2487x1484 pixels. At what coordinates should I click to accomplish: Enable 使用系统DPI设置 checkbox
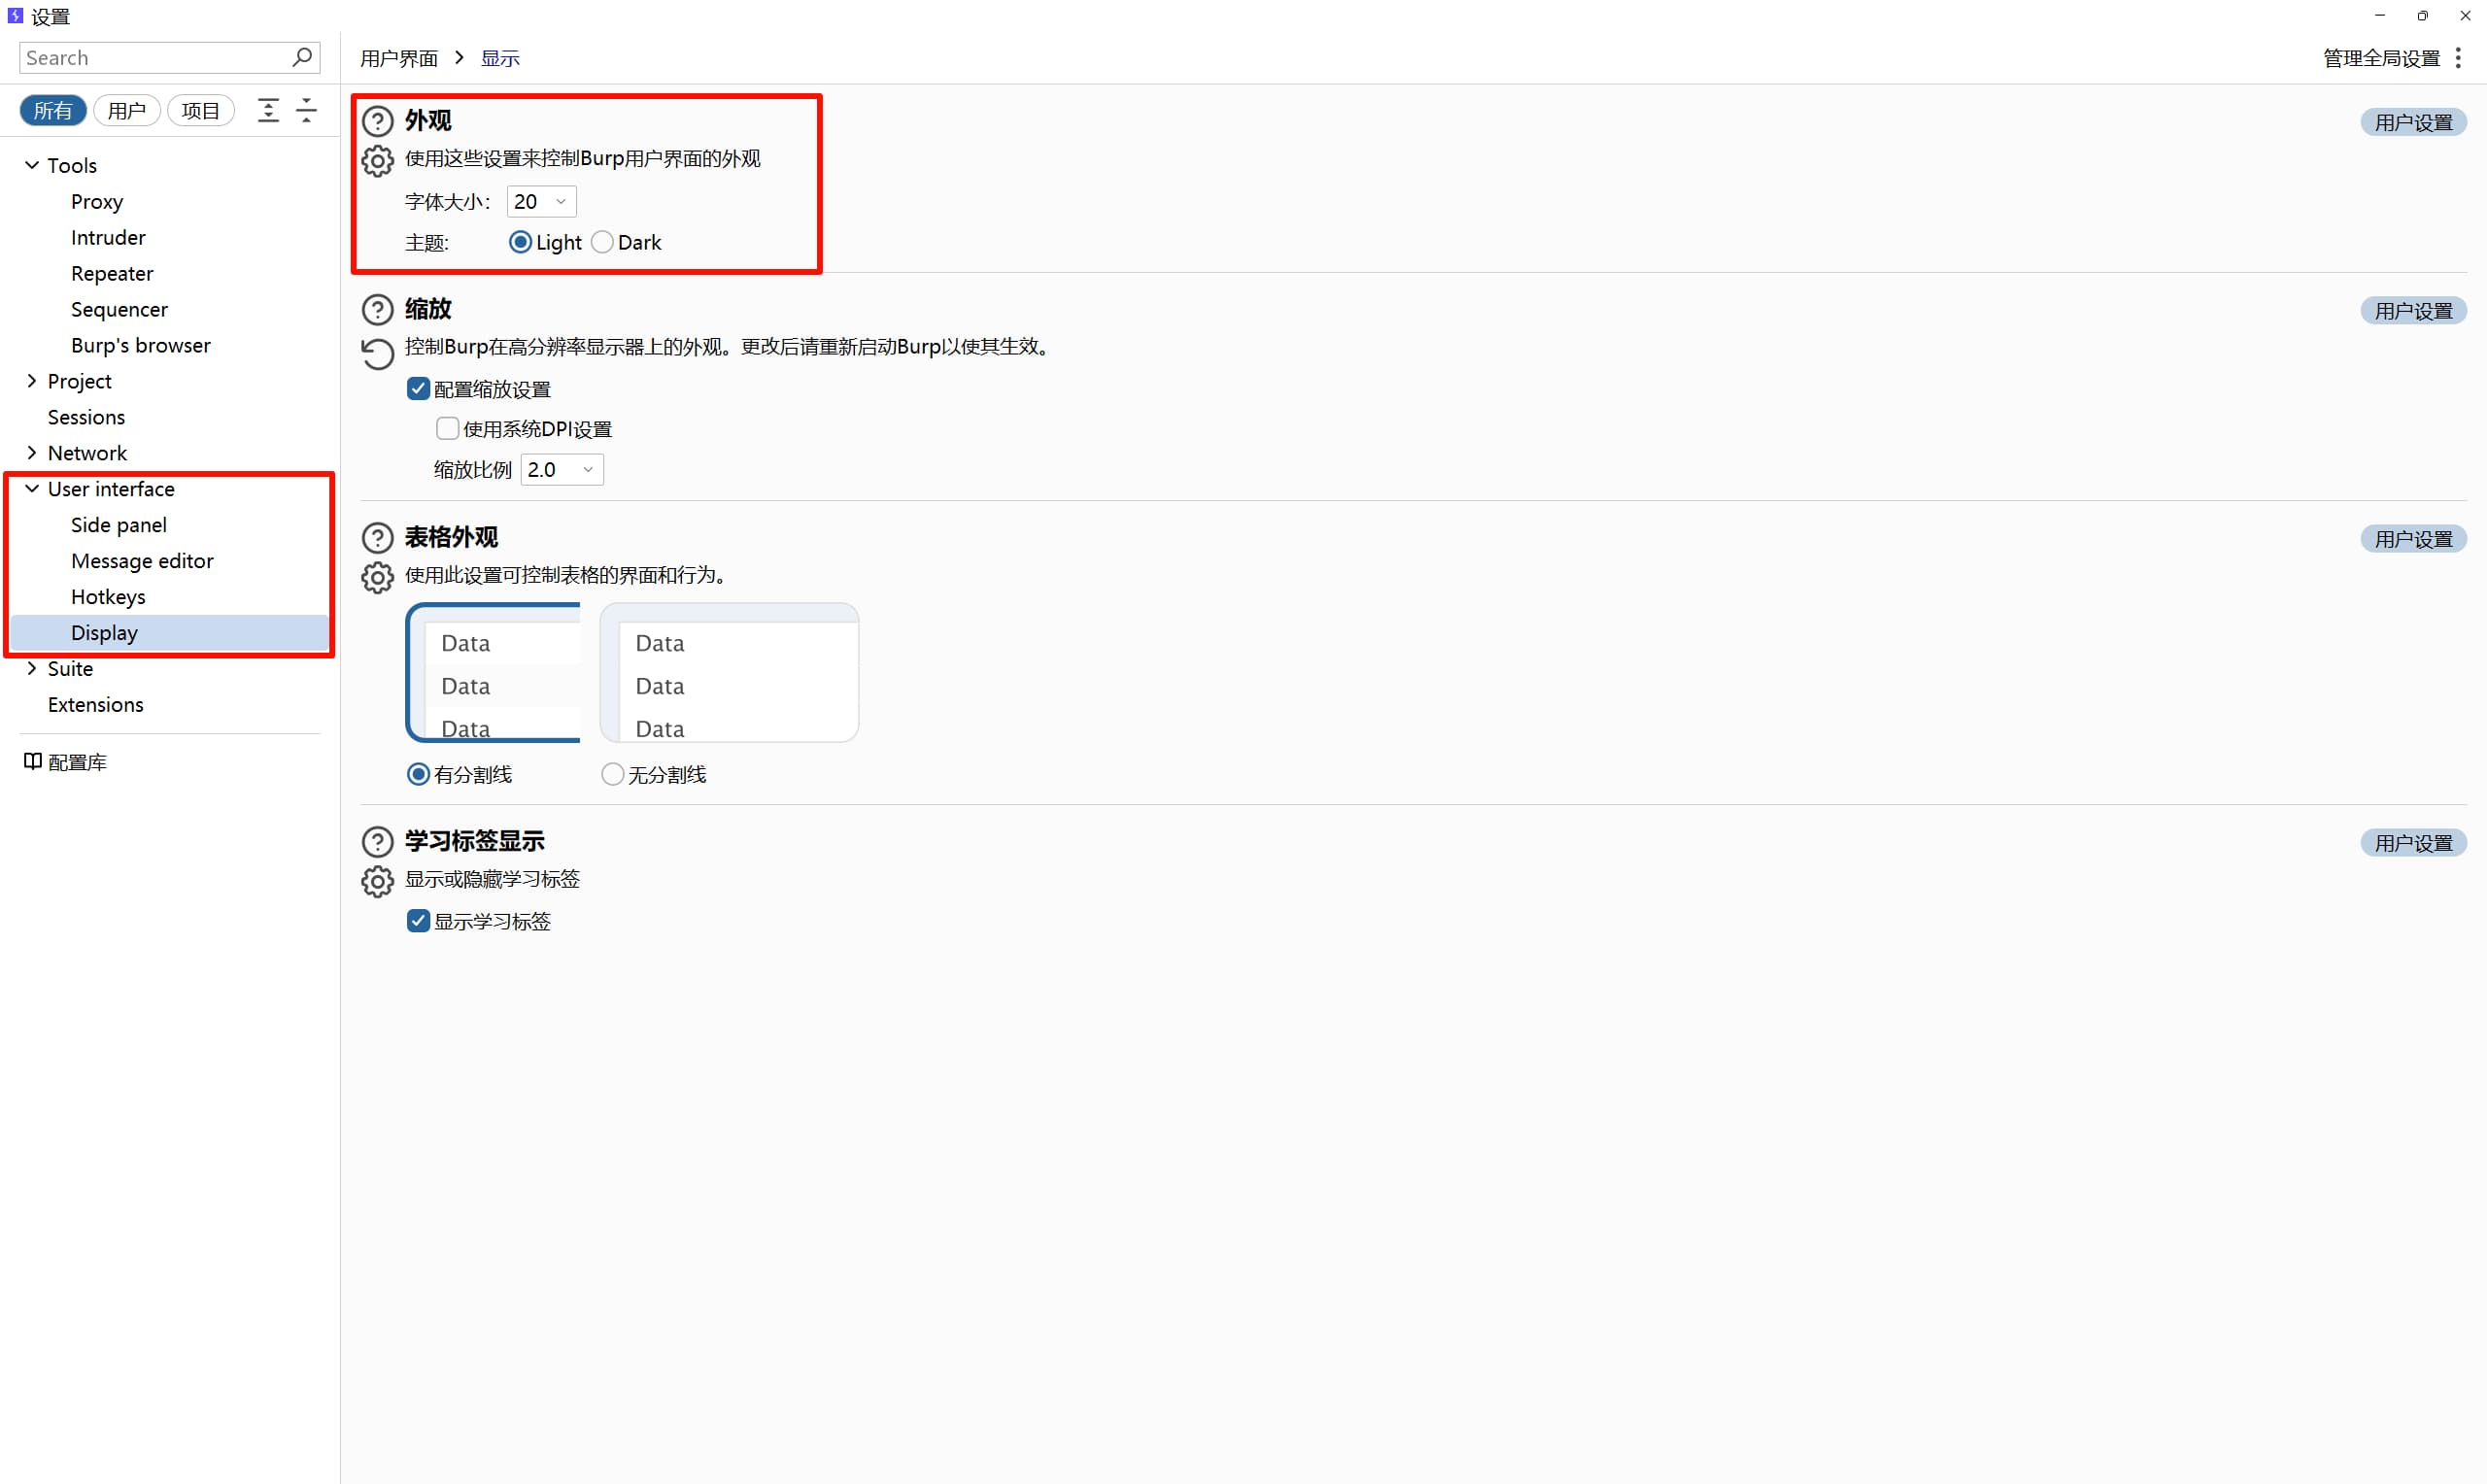[447, 429]
